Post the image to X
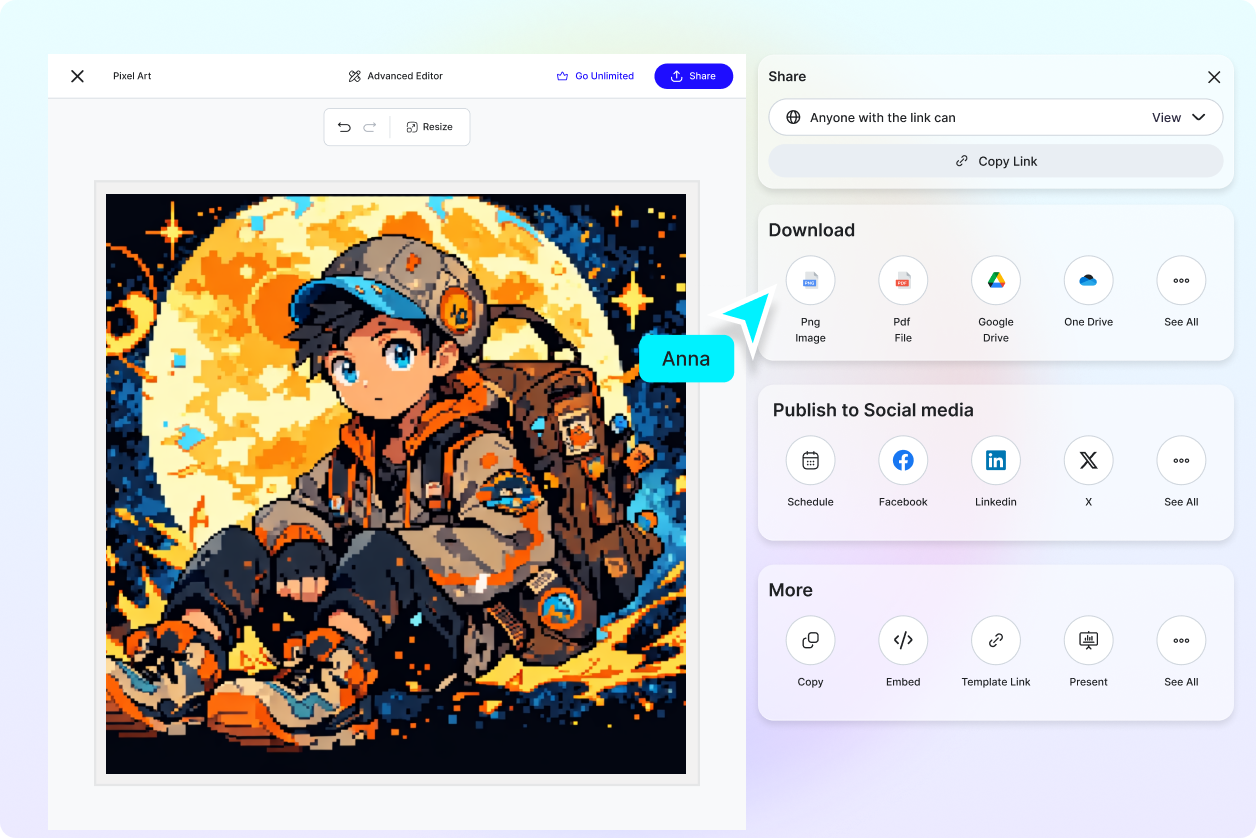The height and width of the screenshot is (838, 1256). 1088,461
